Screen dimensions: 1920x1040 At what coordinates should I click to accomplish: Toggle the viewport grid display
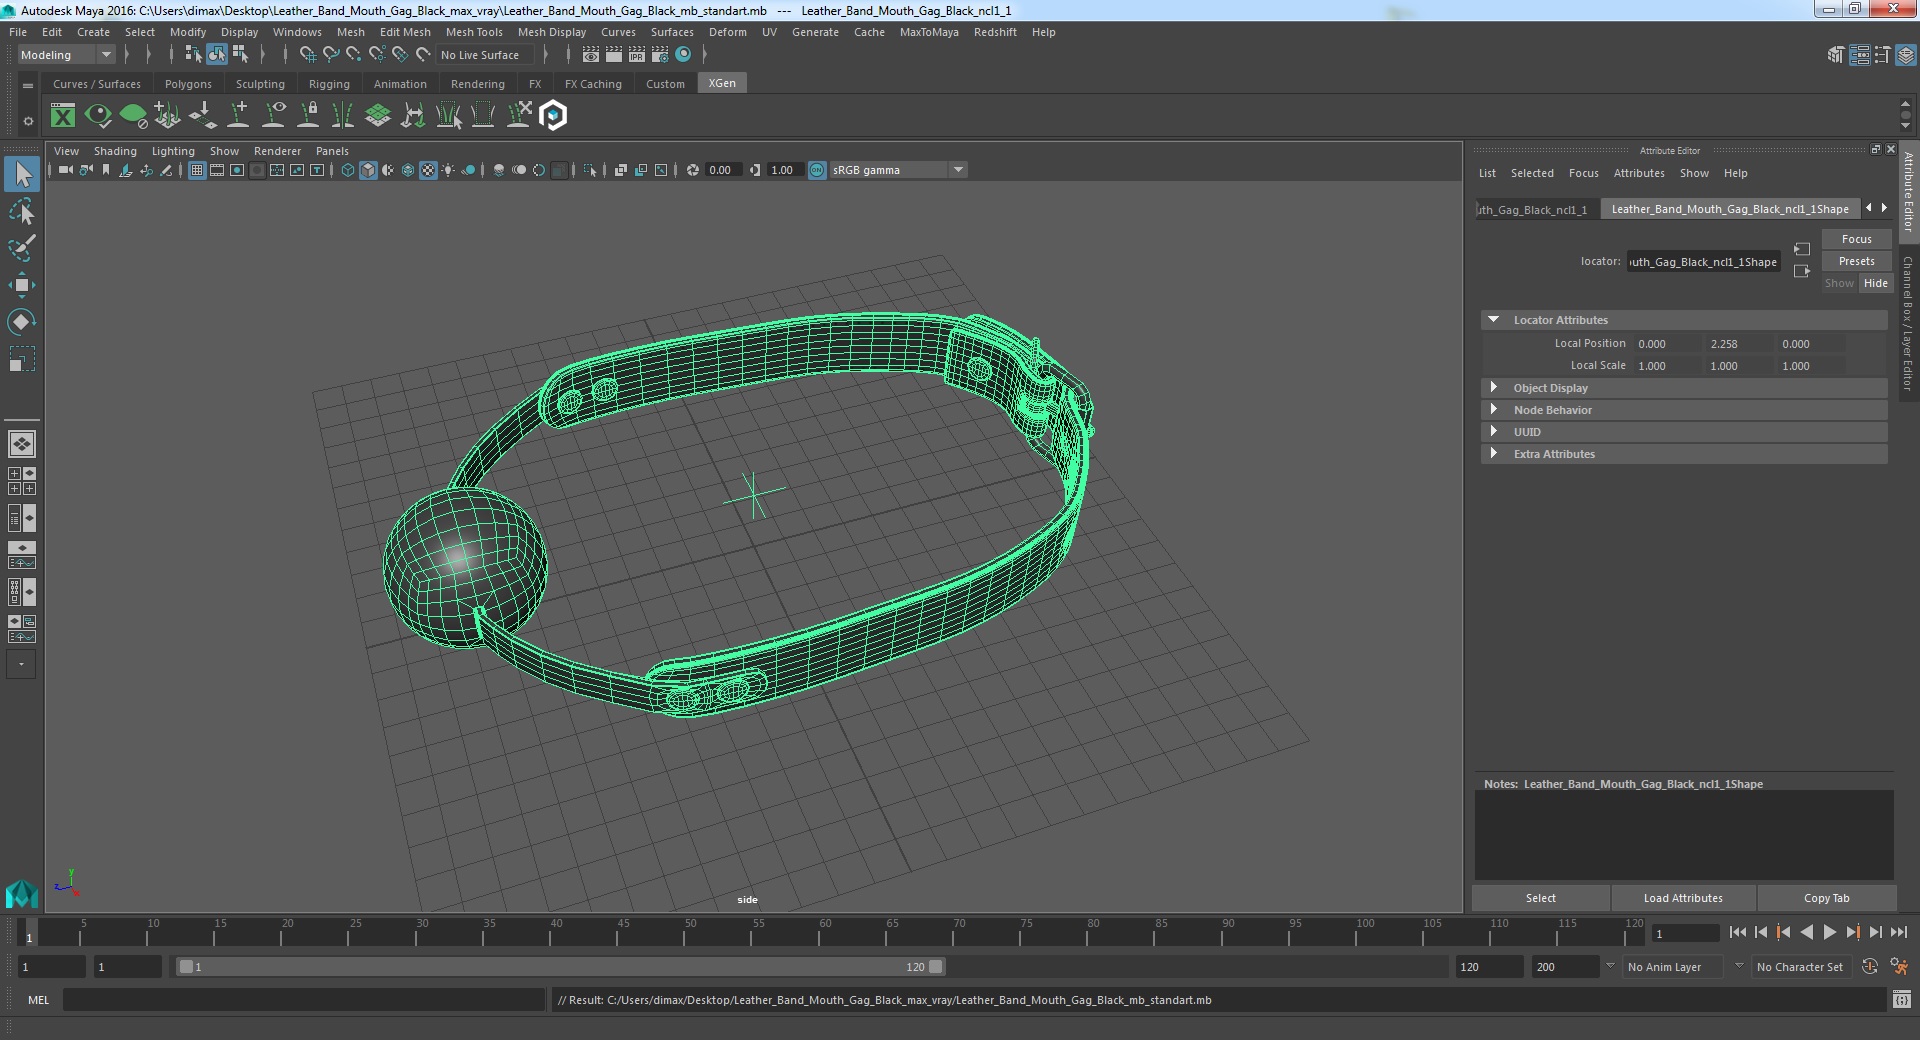(x=197, y=170)
